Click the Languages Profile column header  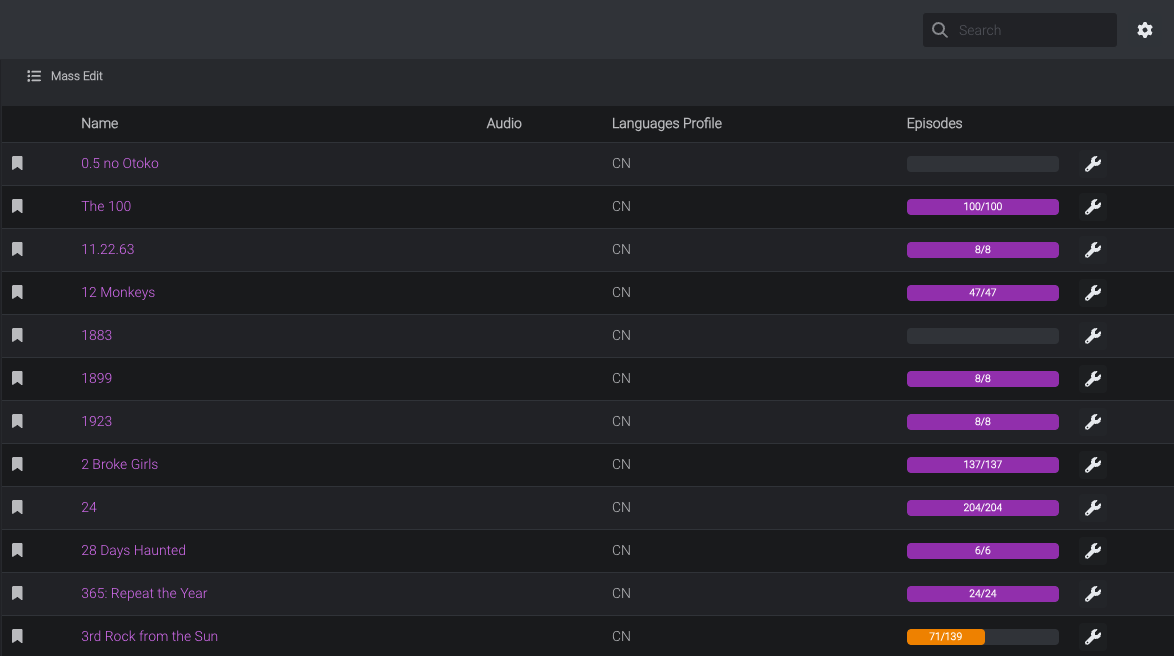pyautogui.click(x=666, y=124)
